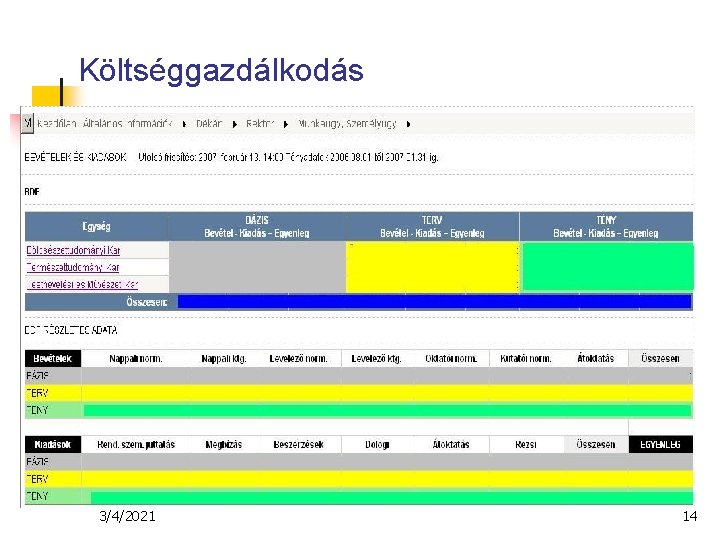720x540 pixels.
Task: Click the Bevételek table header
Action: (x=53, y=359)
